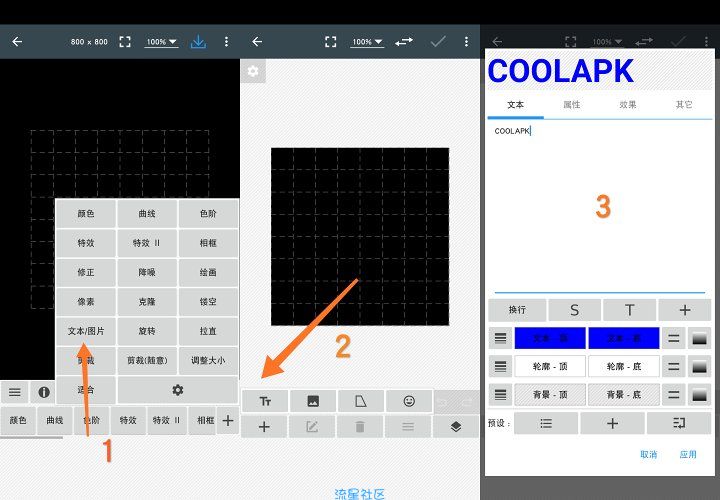The height and width of the screenshot is (500, 720).
Task: Open the 100% zoom dropdown in left screen
Action: tap(162, 42)
